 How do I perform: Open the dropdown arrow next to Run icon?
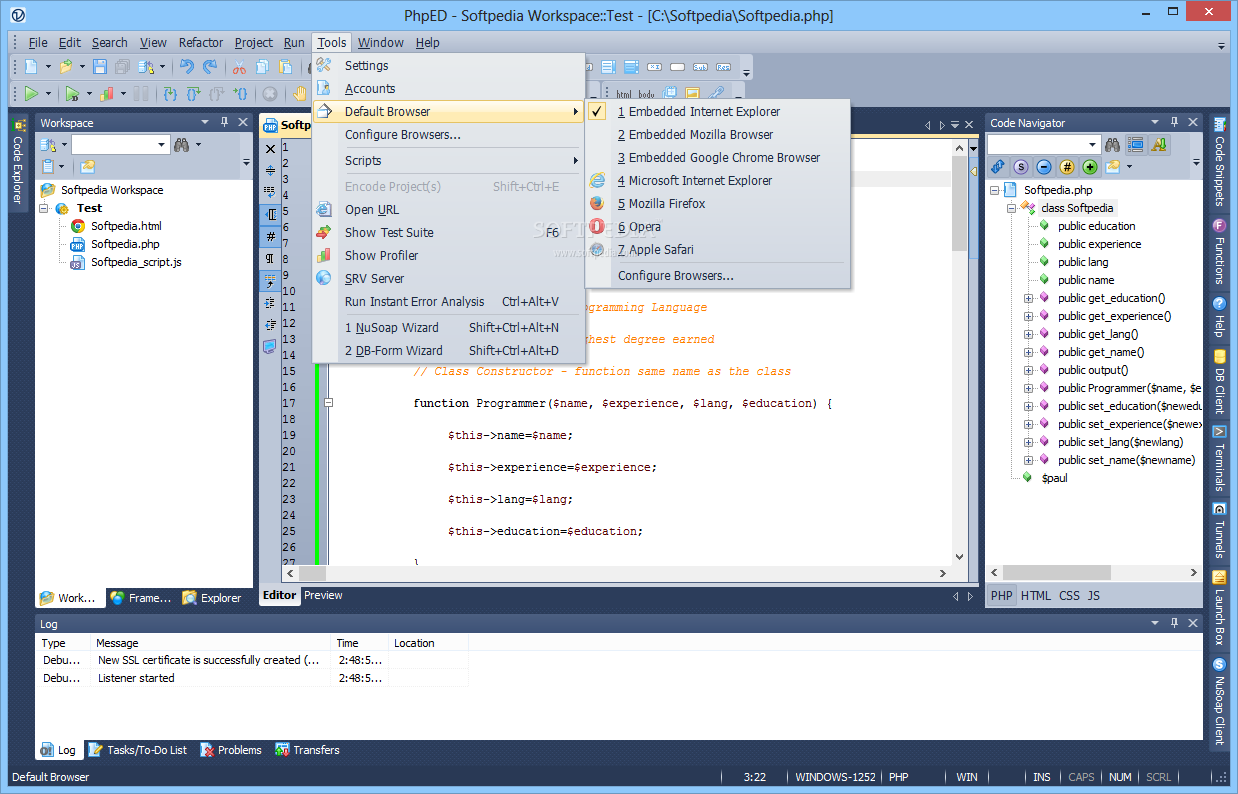point(48,94)
